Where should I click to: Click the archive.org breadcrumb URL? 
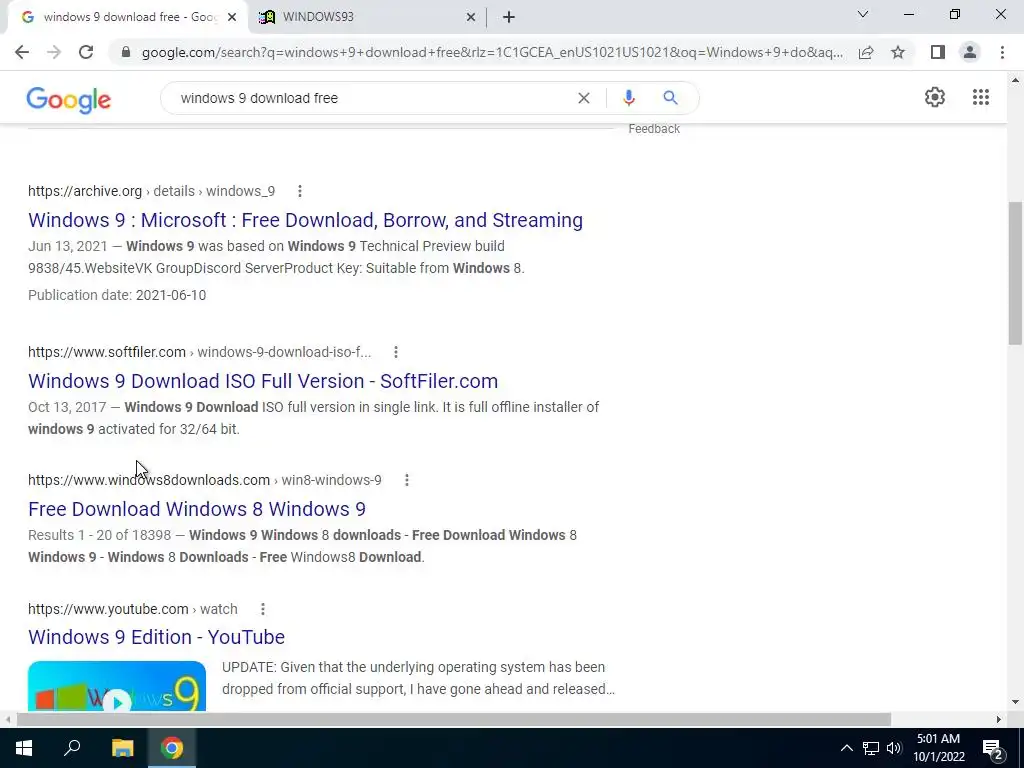point(152,191)
